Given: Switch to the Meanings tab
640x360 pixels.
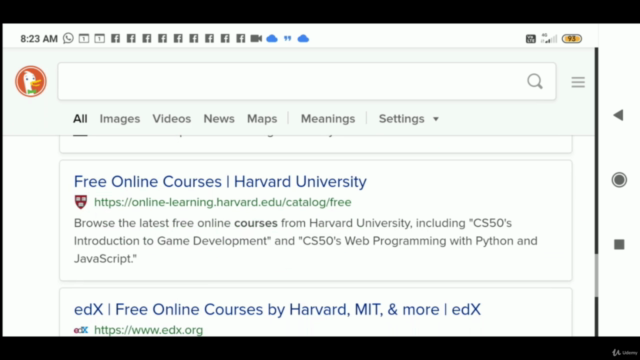Looking at the screenshot, I should tap(328, 119).
